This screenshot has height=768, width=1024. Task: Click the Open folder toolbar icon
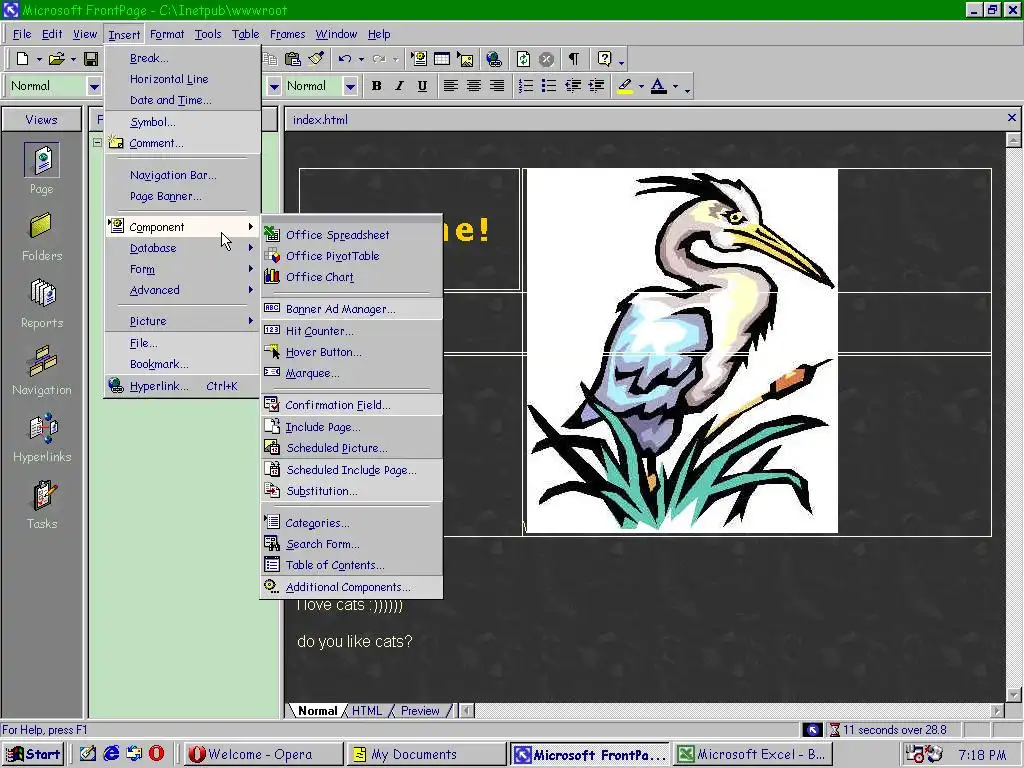pyautogui.click(x=57, y=59)
